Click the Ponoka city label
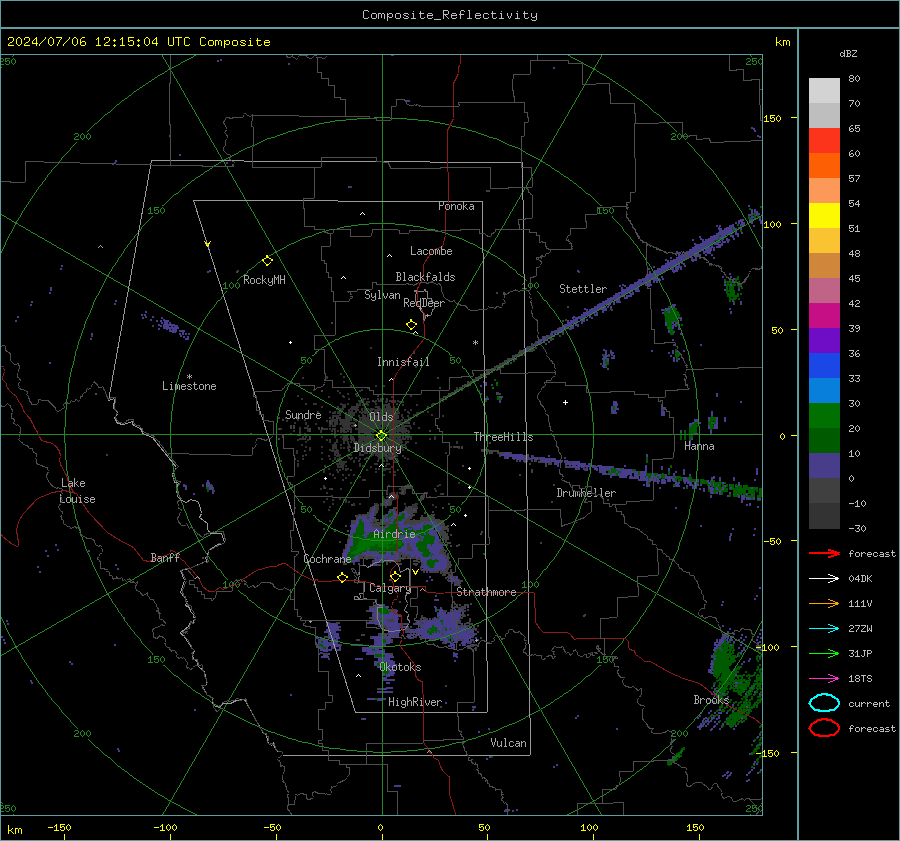 point(456,206)
